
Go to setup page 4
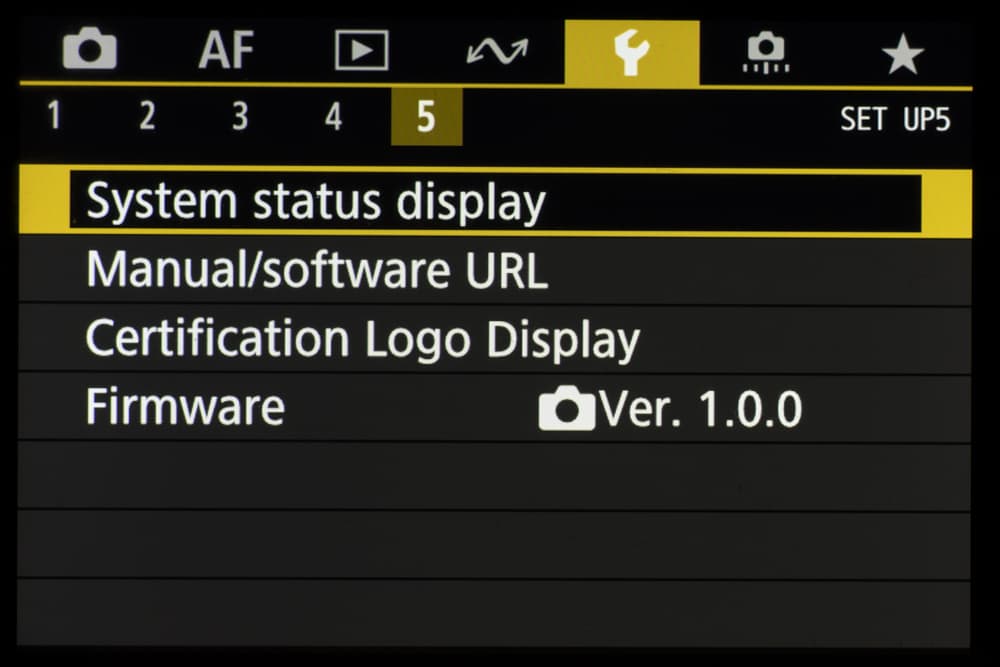333,116
